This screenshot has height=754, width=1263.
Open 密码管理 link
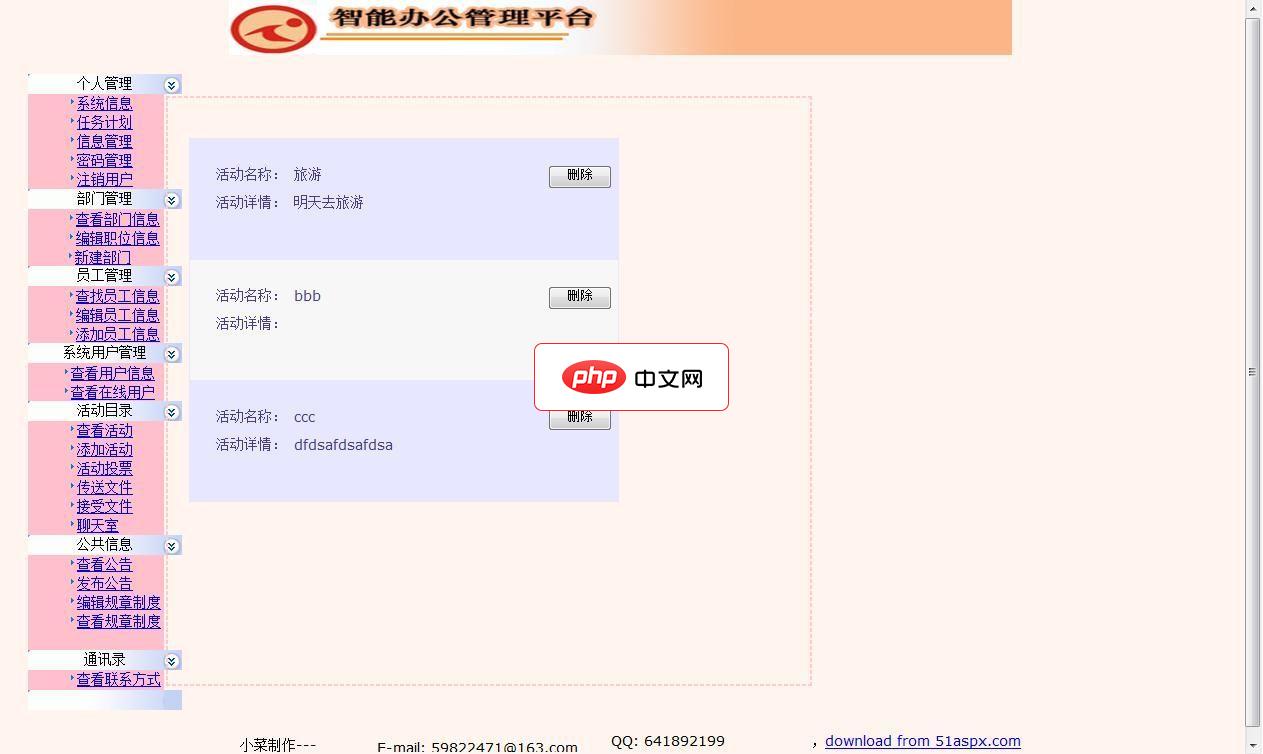tap(104, 160)
